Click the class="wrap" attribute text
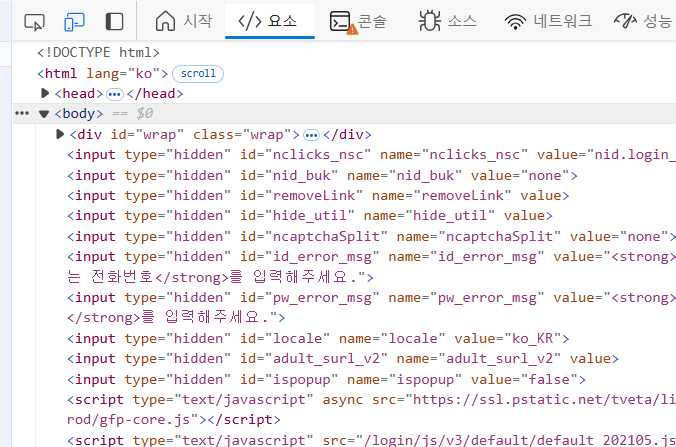Image resolution: width=676 pixels, height=447 pixels. click(242, 135)
